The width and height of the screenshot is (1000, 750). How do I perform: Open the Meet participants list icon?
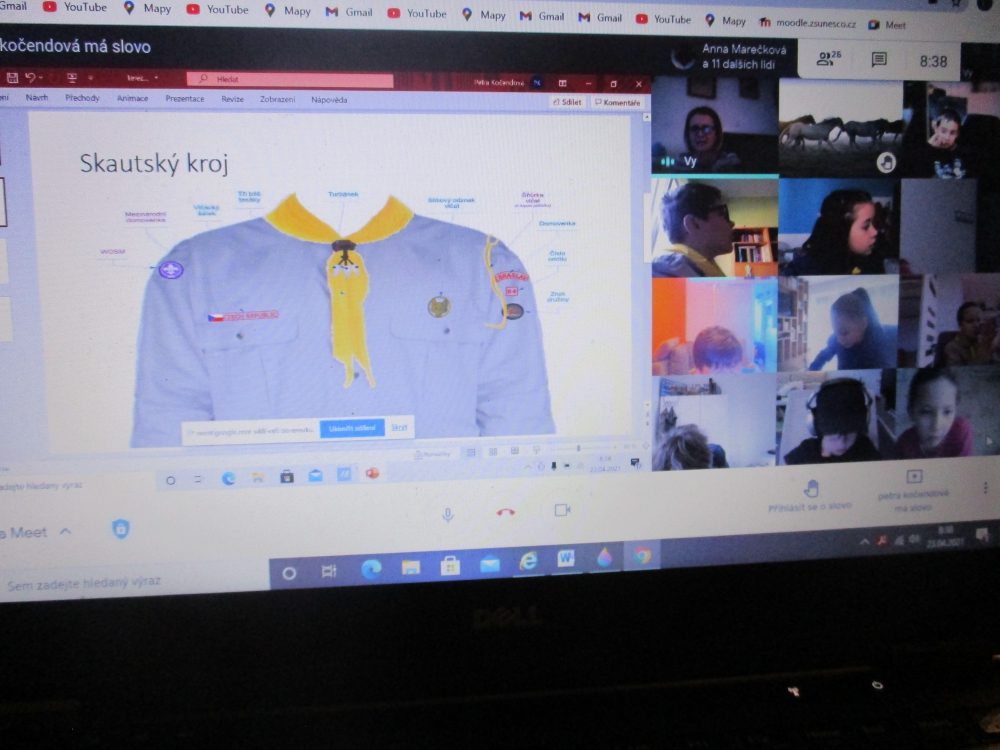(828, 58)
